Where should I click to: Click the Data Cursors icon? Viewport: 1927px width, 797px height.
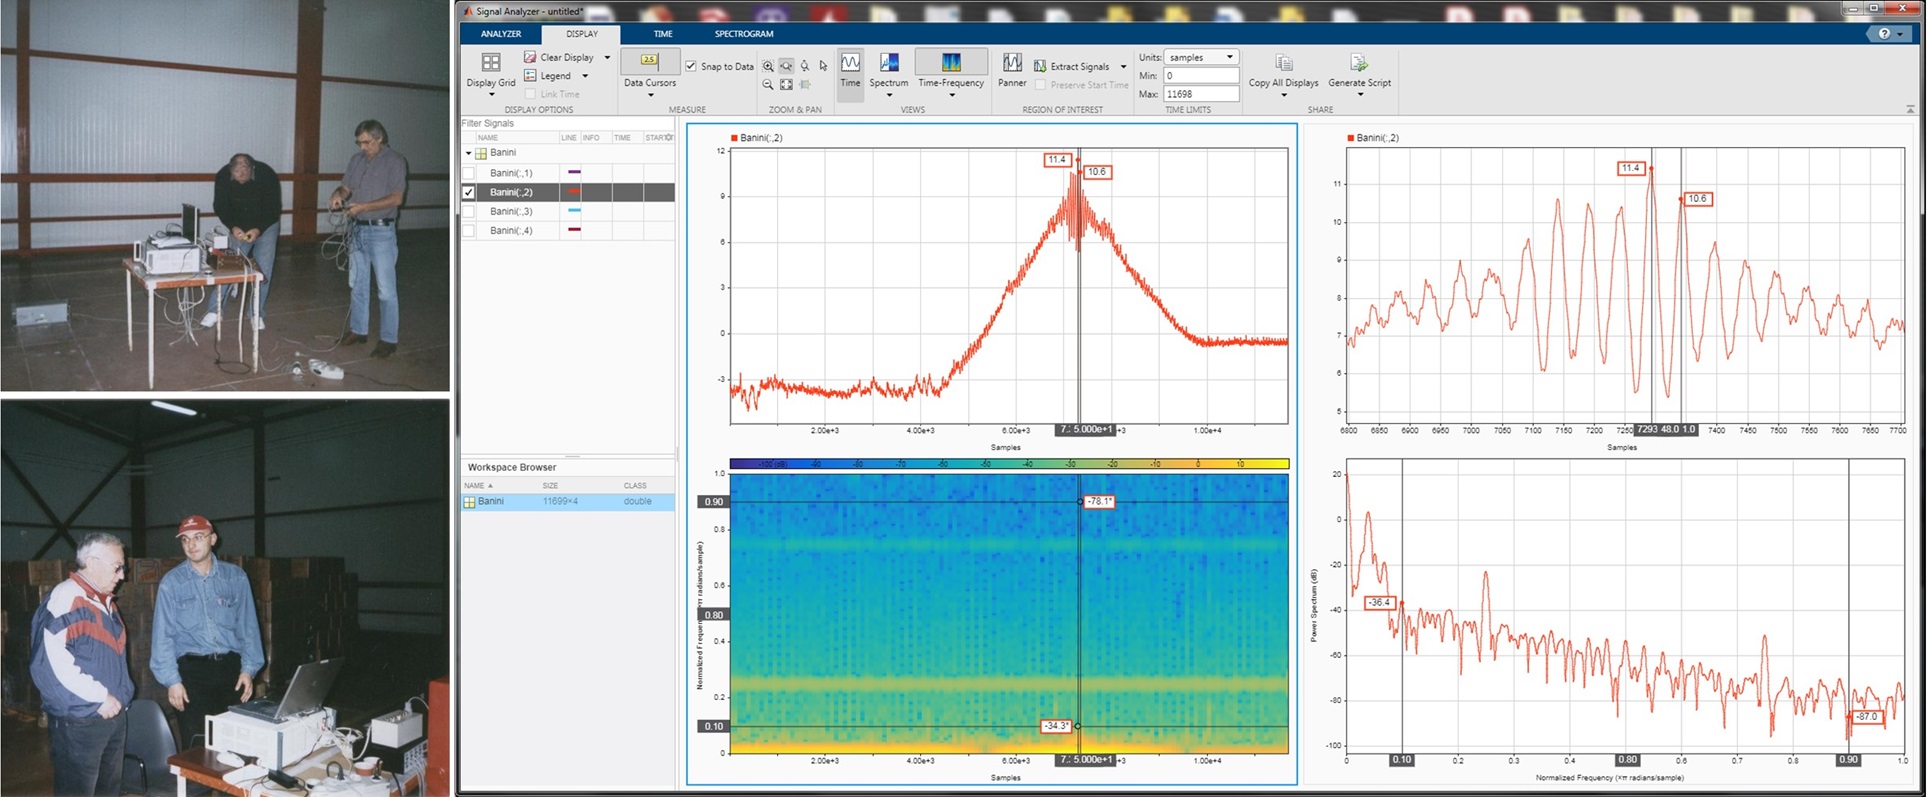click(649, 62)
